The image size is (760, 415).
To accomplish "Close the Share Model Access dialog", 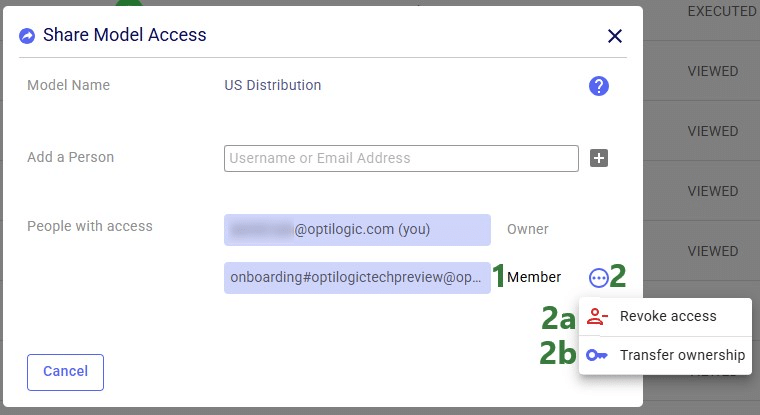I will click(x=615, y=36).
